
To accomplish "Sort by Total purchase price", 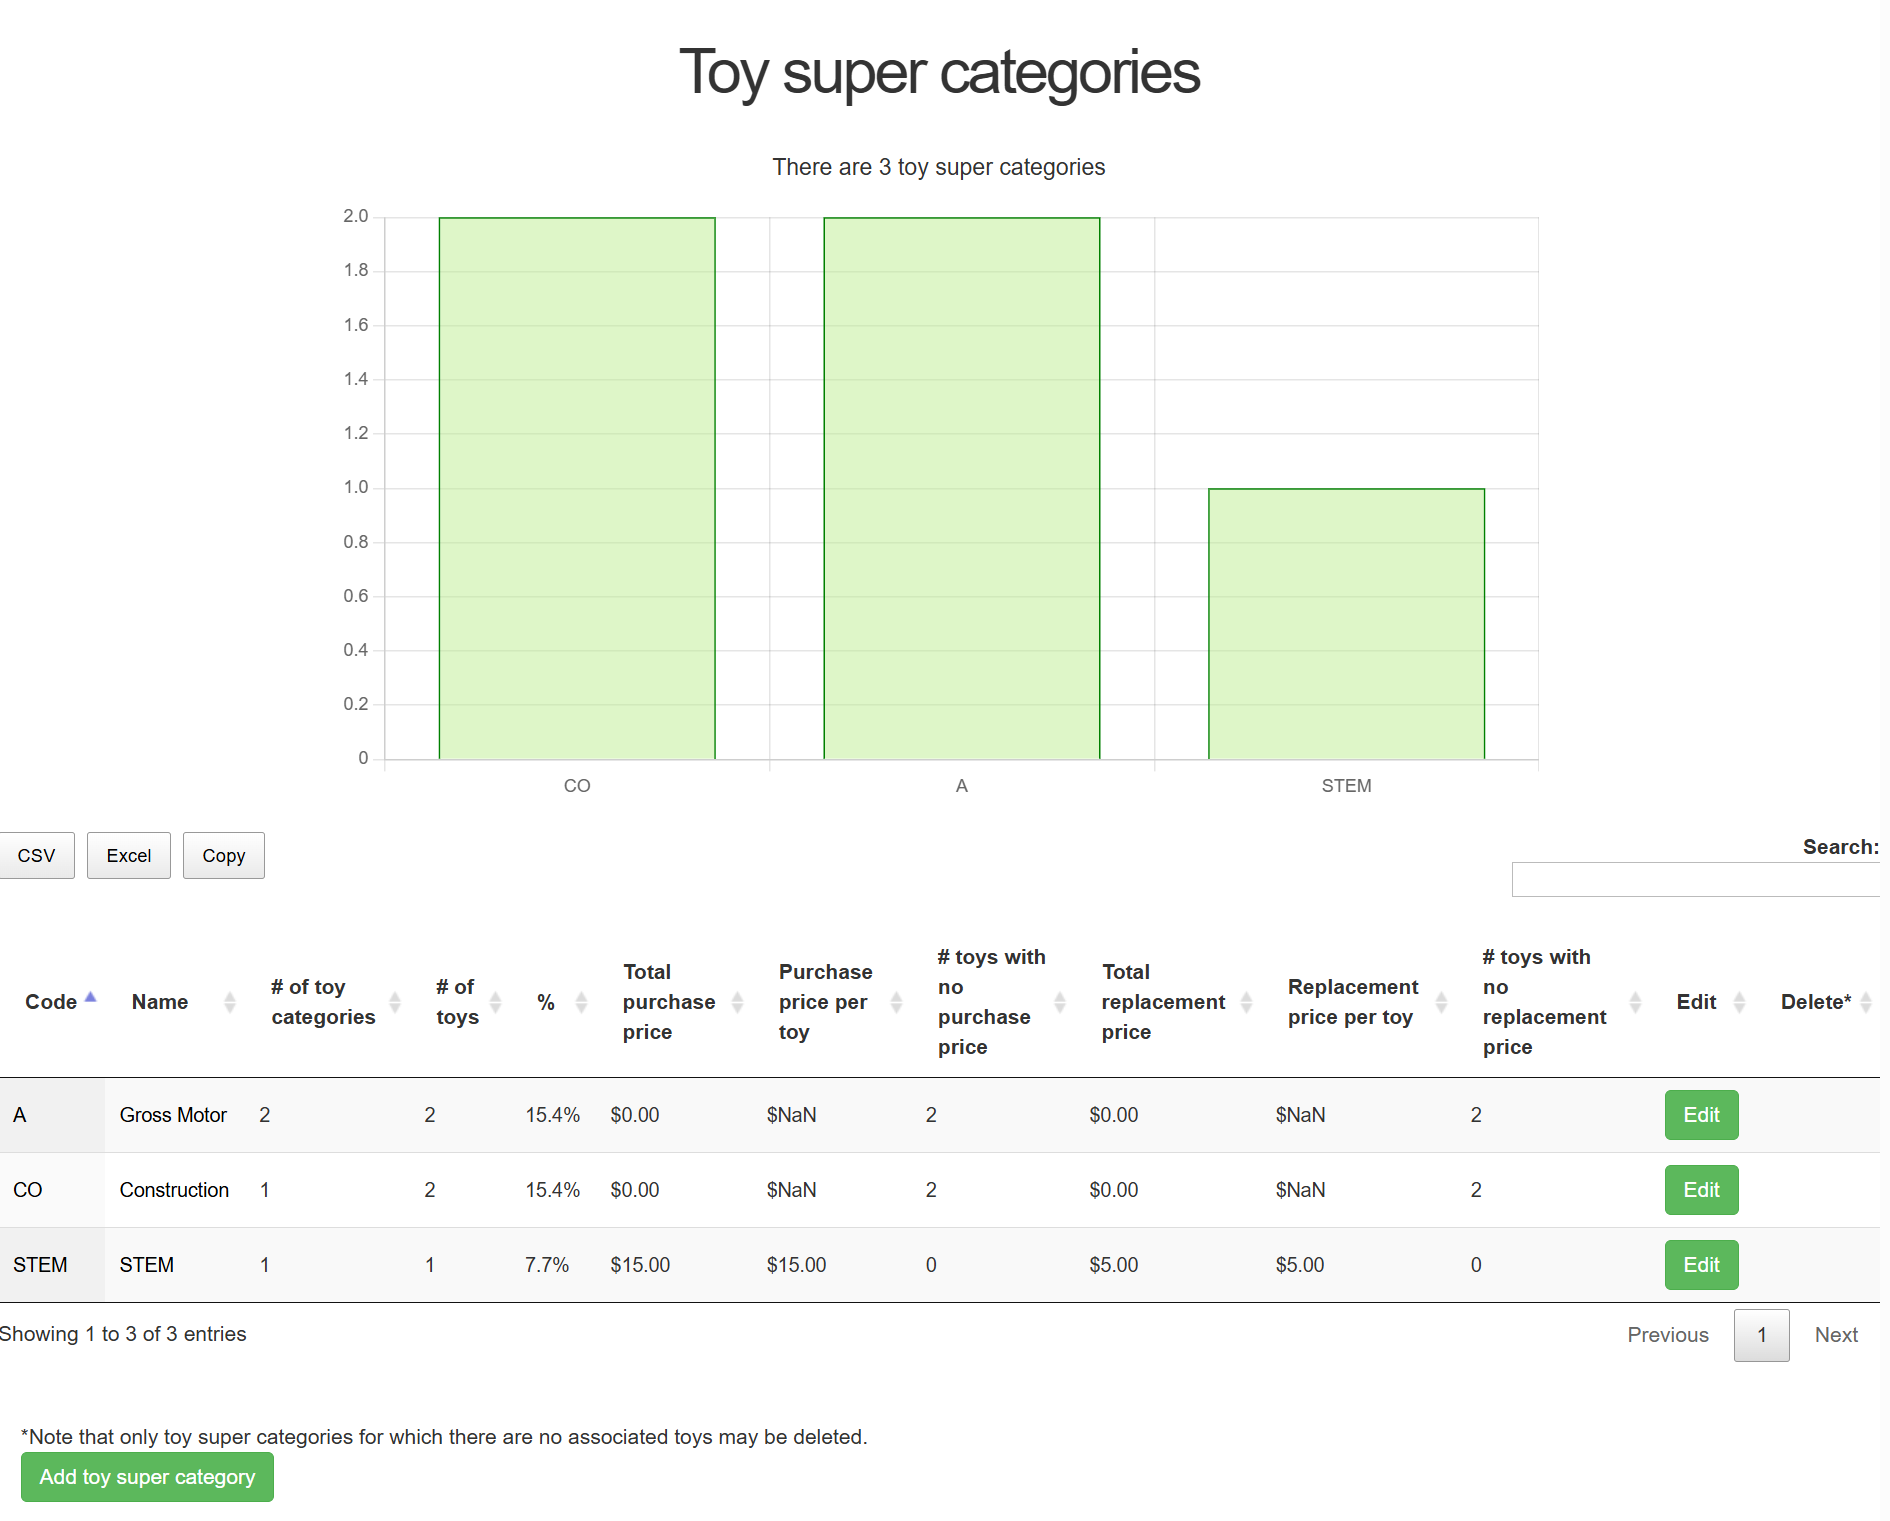I will 737,1002.
